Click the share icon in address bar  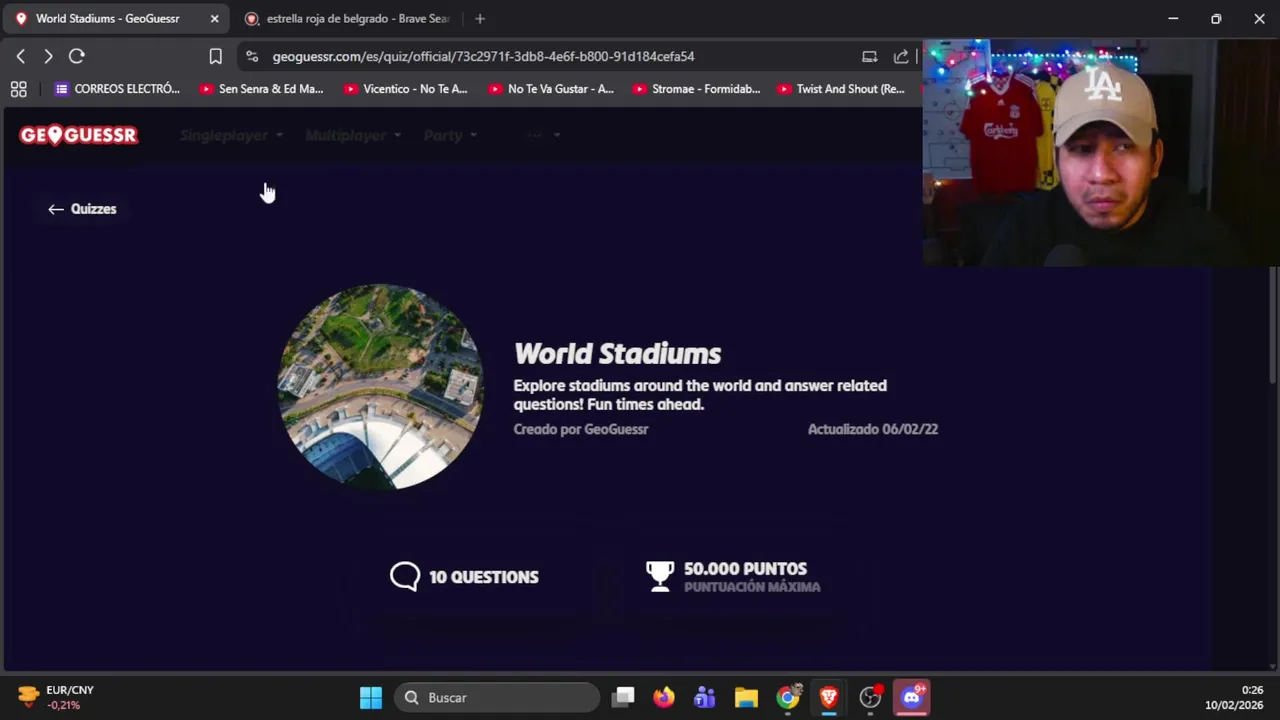(x=901, y=57)
